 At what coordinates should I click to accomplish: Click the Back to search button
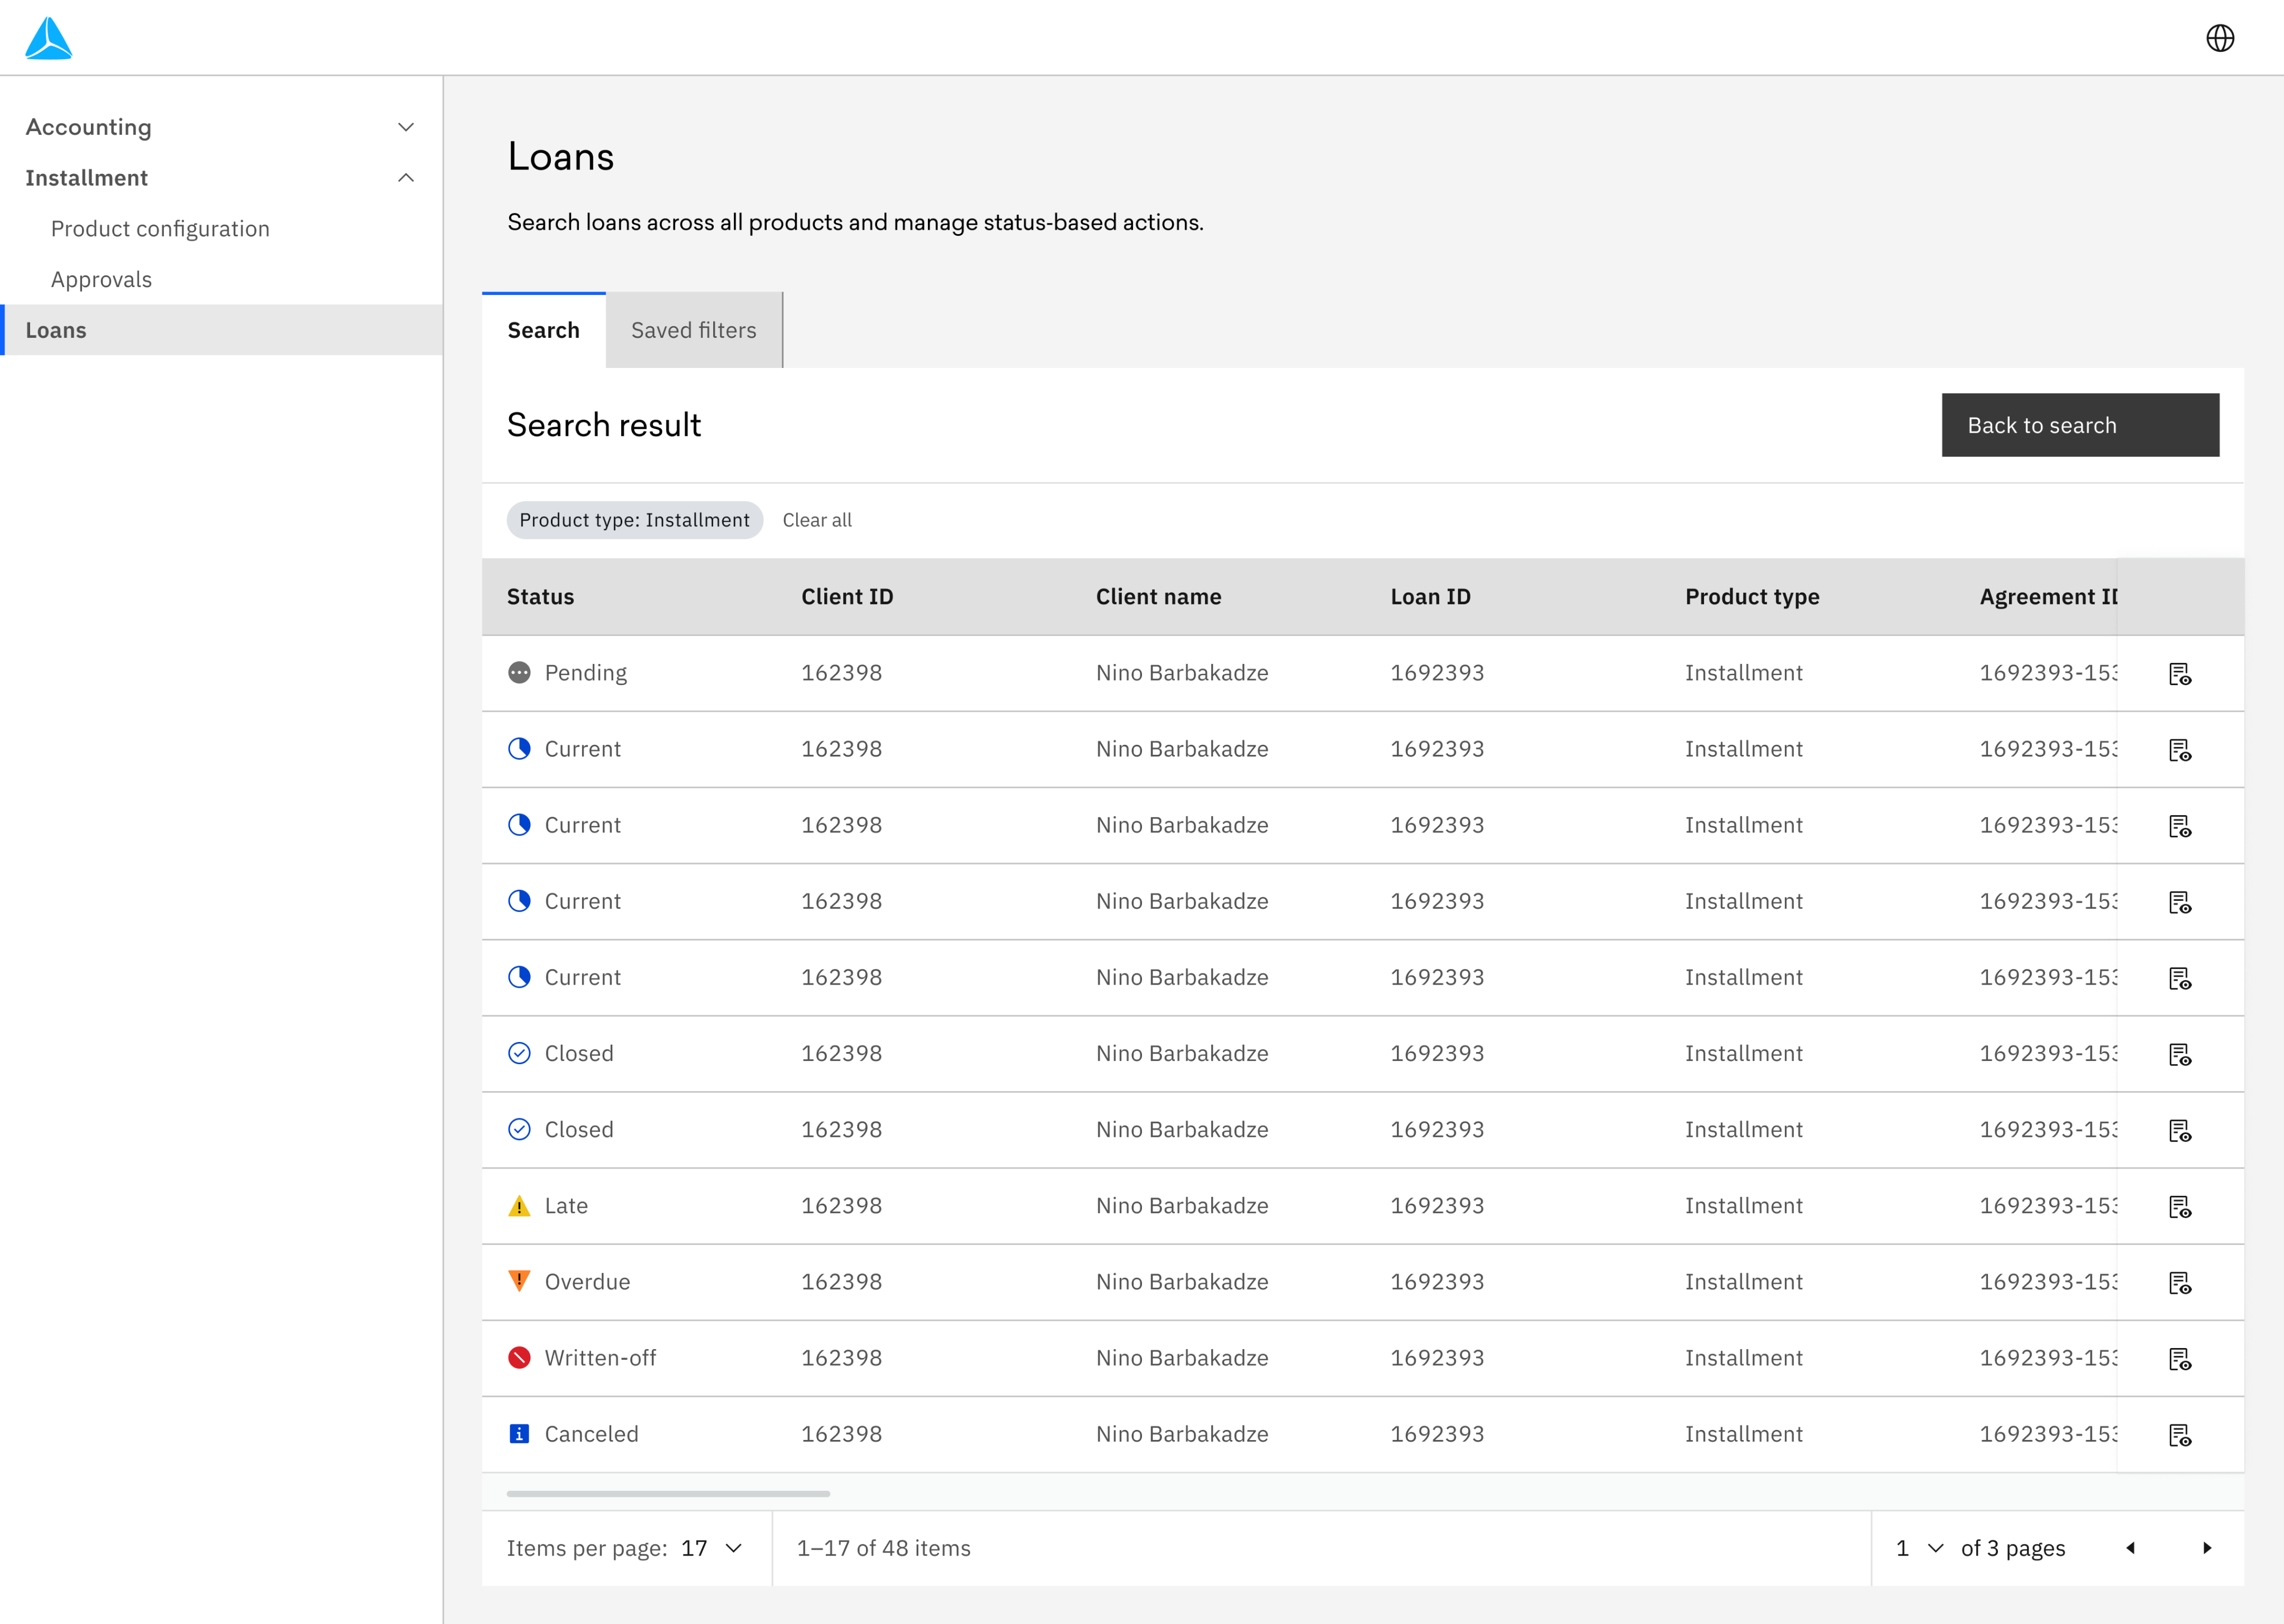coord(2080,425)
